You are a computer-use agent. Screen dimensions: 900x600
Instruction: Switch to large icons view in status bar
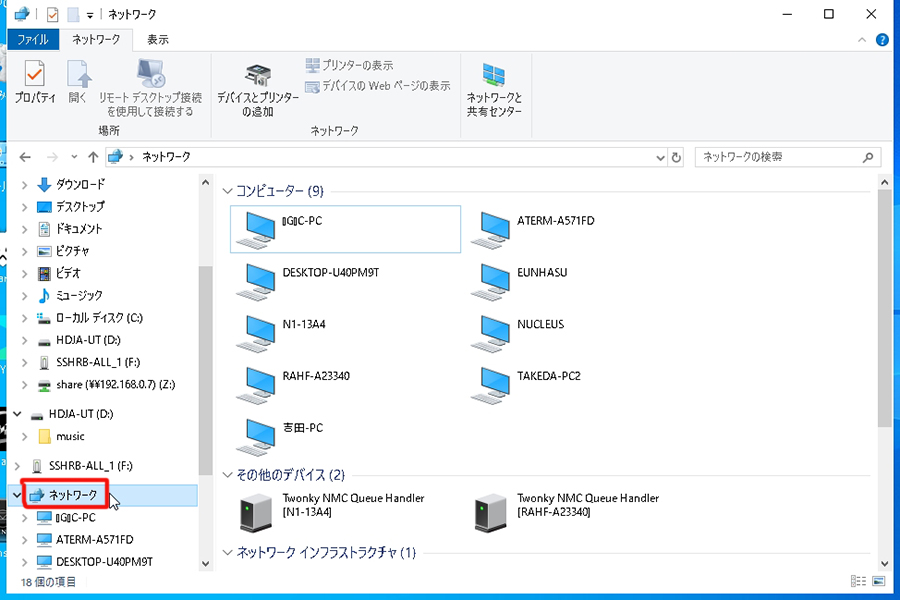point(878,581)
